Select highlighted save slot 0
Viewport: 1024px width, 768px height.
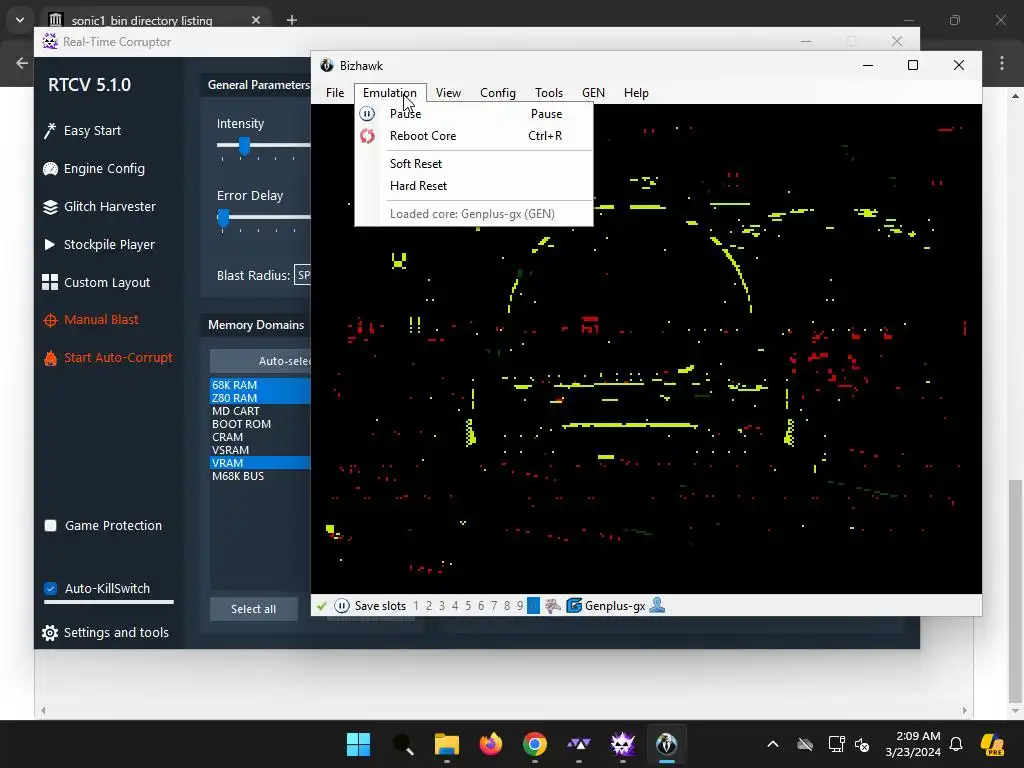coord(533,606)
